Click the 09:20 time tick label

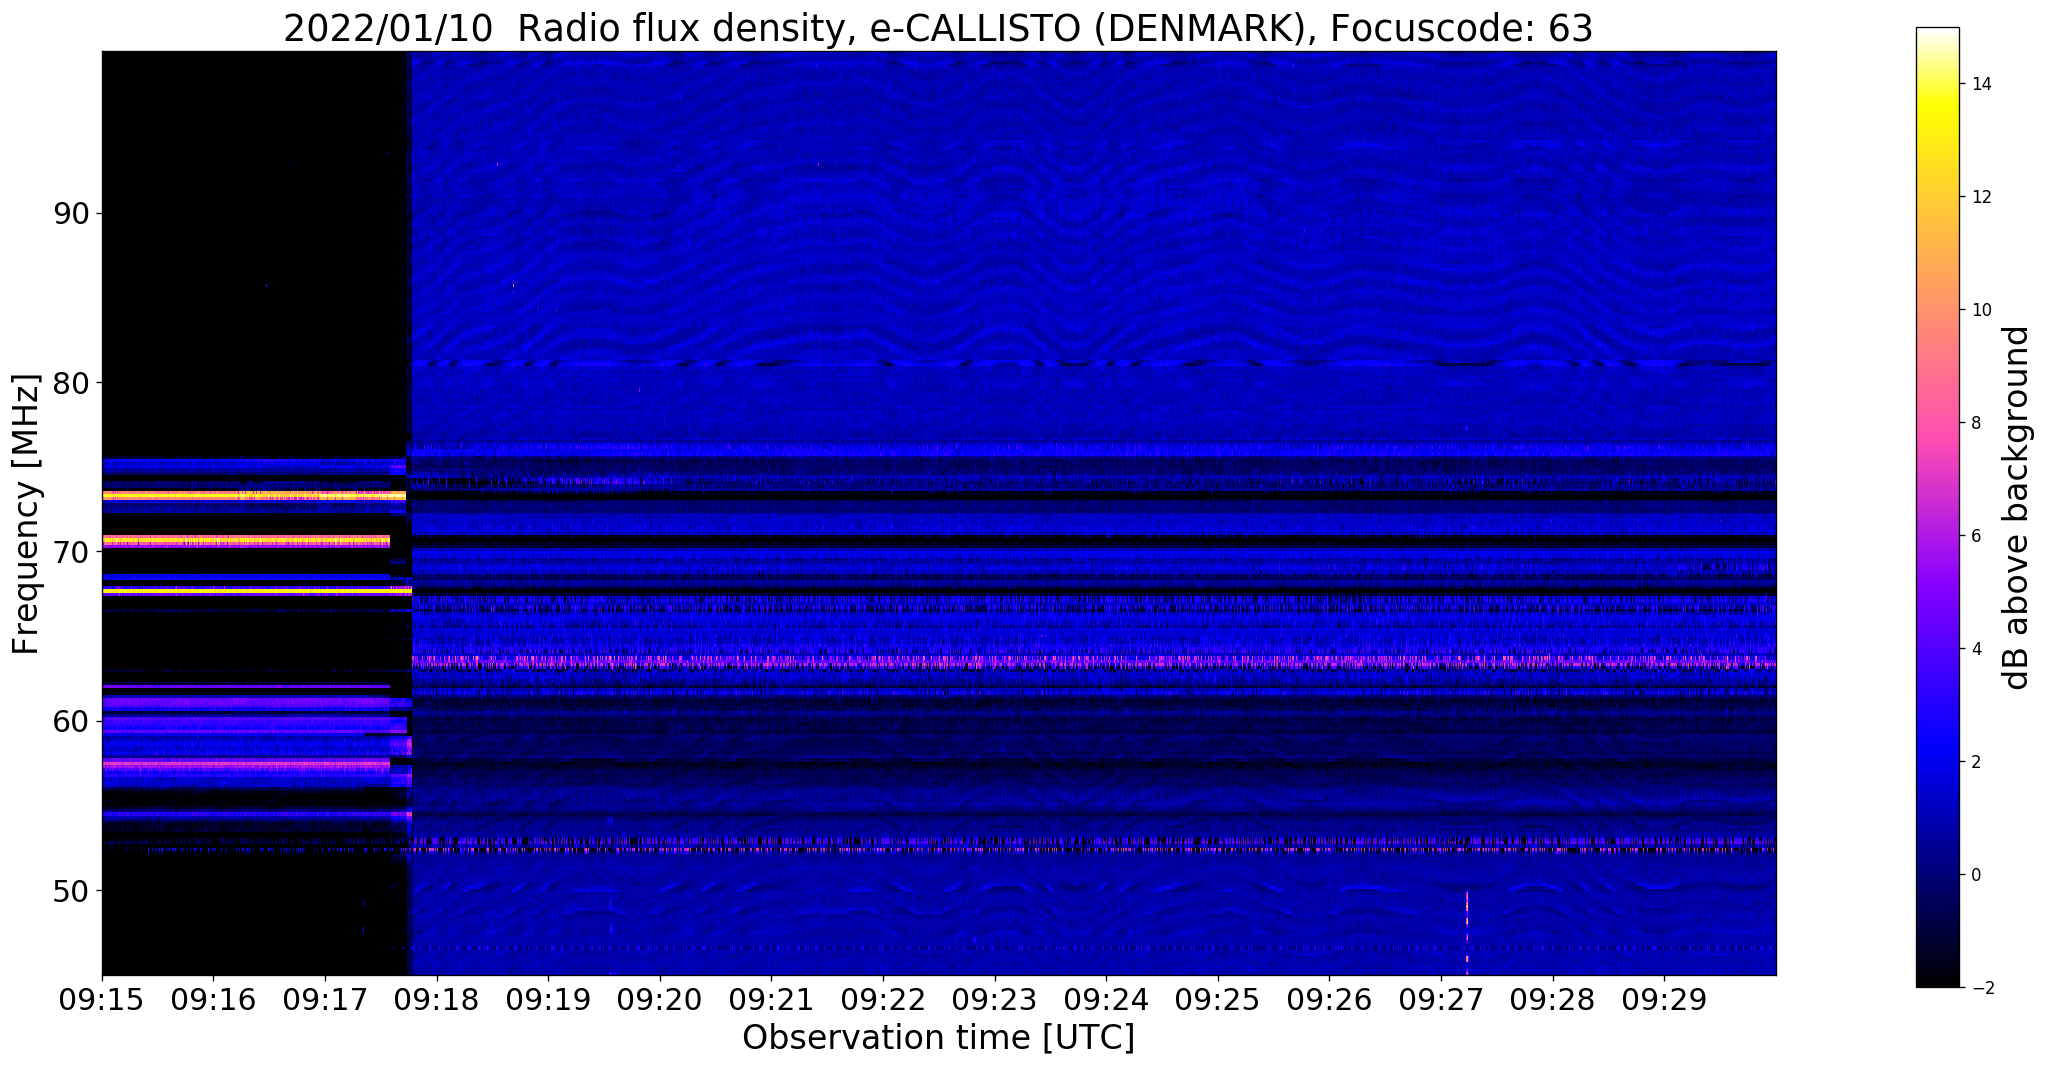(660, 1001)
